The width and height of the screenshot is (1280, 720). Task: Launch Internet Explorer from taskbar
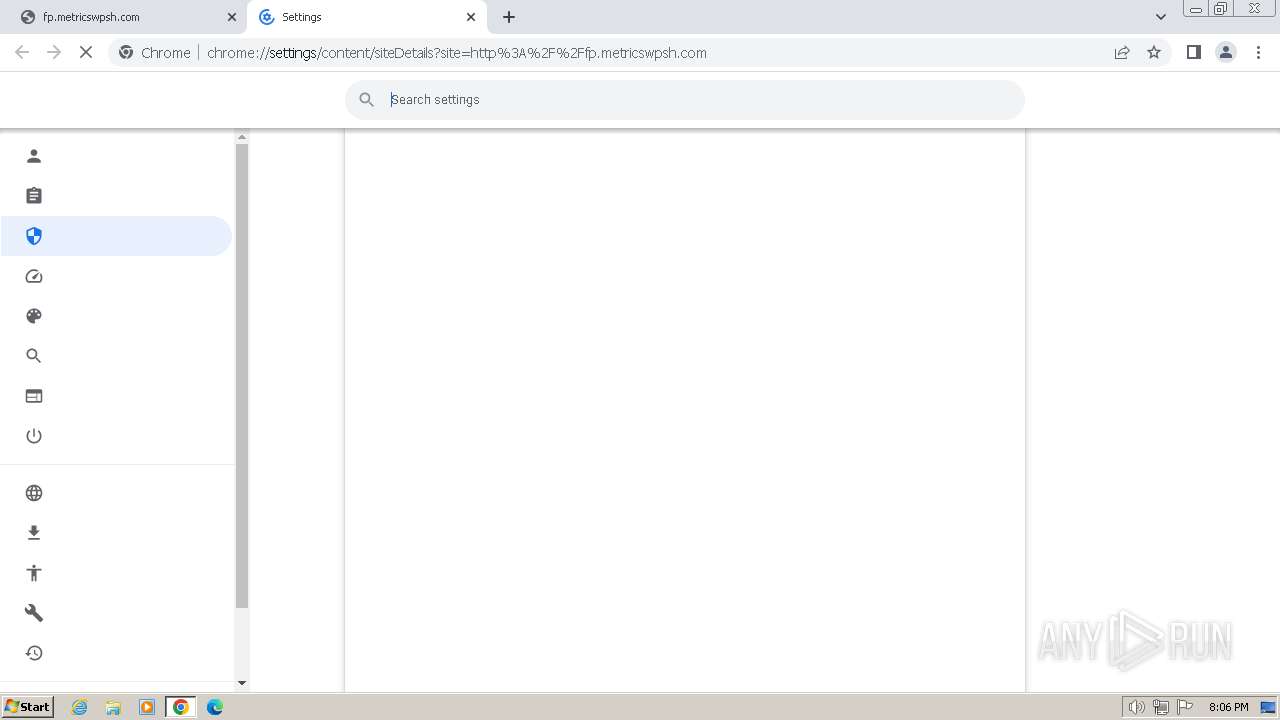80,707
